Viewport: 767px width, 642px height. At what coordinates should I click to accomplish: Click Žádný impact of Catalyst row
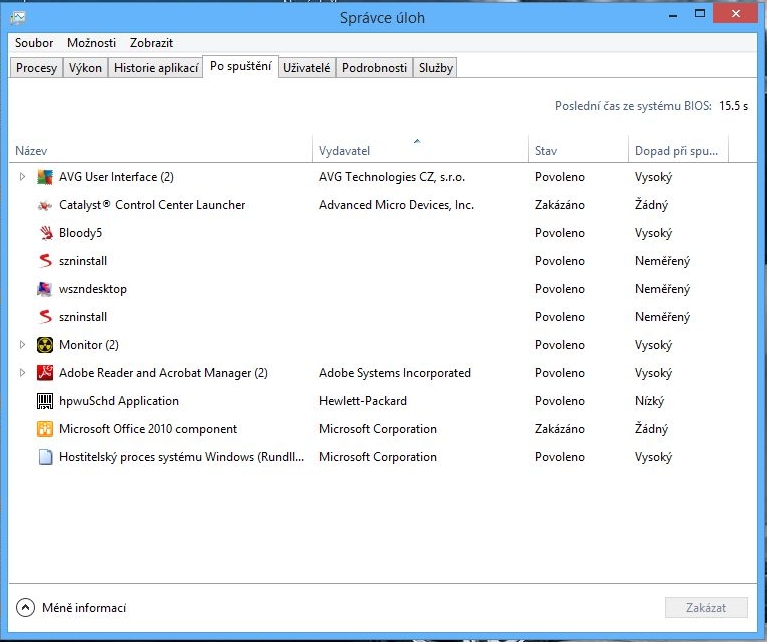(x=652, y=205)
